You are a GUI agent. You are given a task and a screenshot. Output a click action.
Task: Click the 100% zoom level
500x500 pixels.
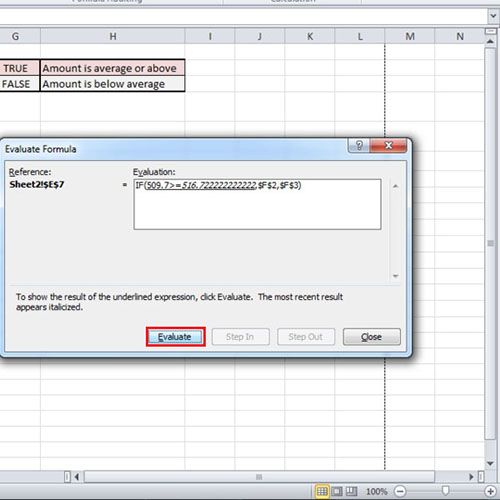point(376,491)
